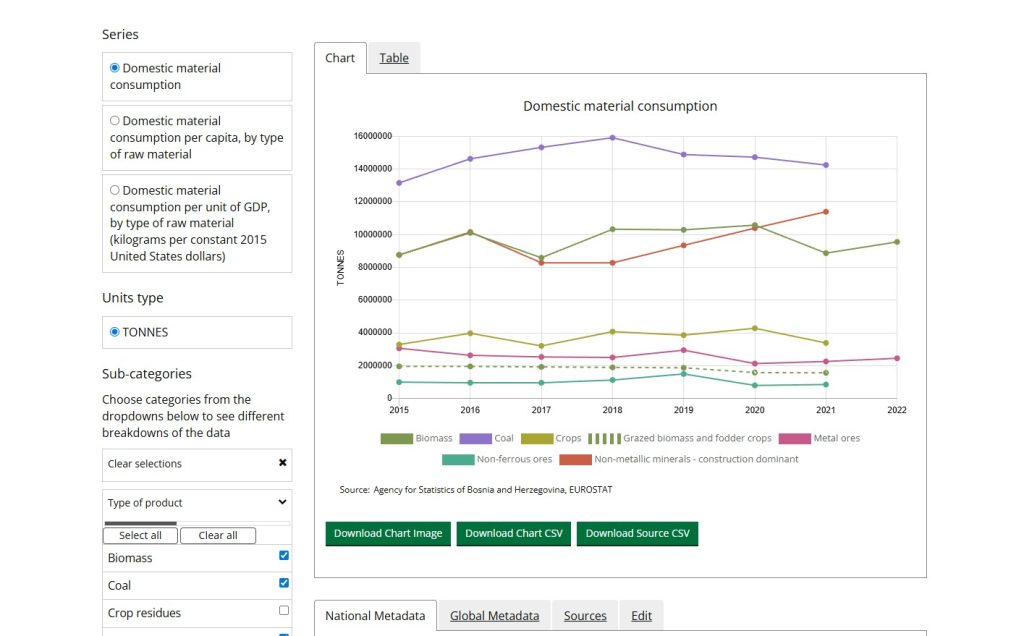Enable the Crop residues checkbox
Viewport: 1024px width, 636px height.
pos(284,610)
